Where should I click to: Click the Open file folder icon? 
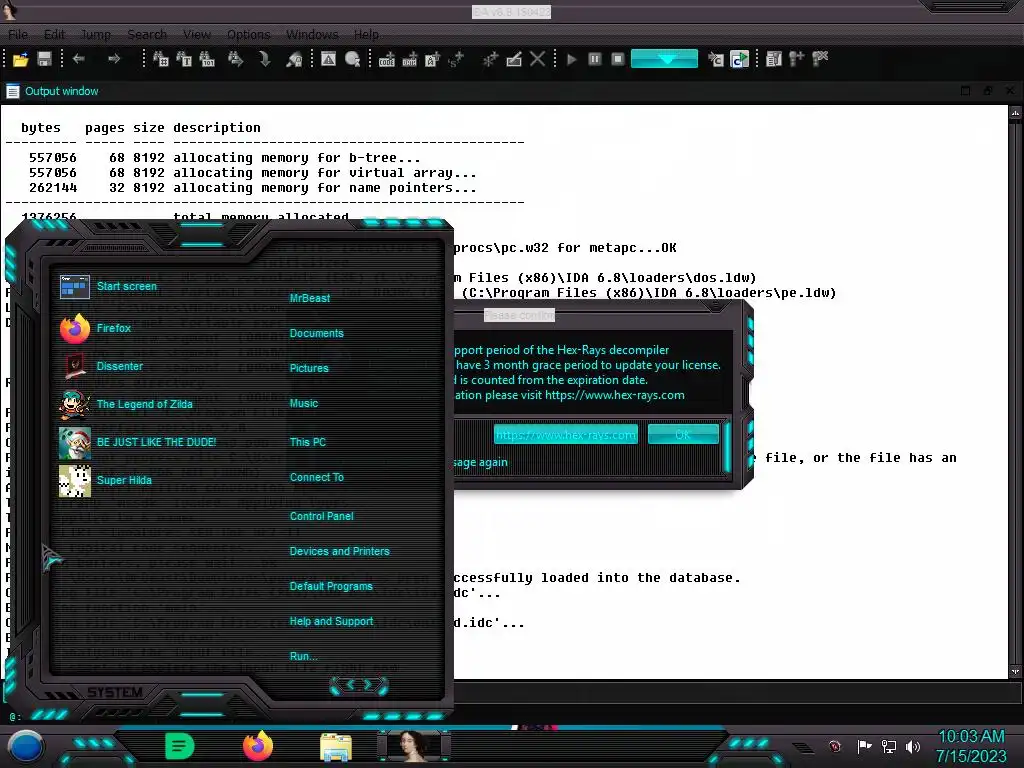coord(20,59)
